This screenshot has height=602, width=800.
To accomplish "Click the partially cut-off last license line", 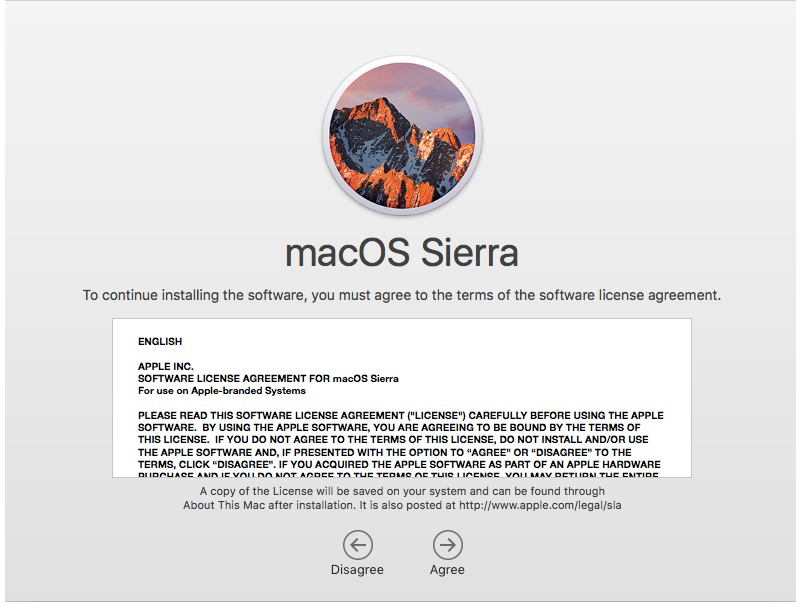I will click(x=400, y=474).
